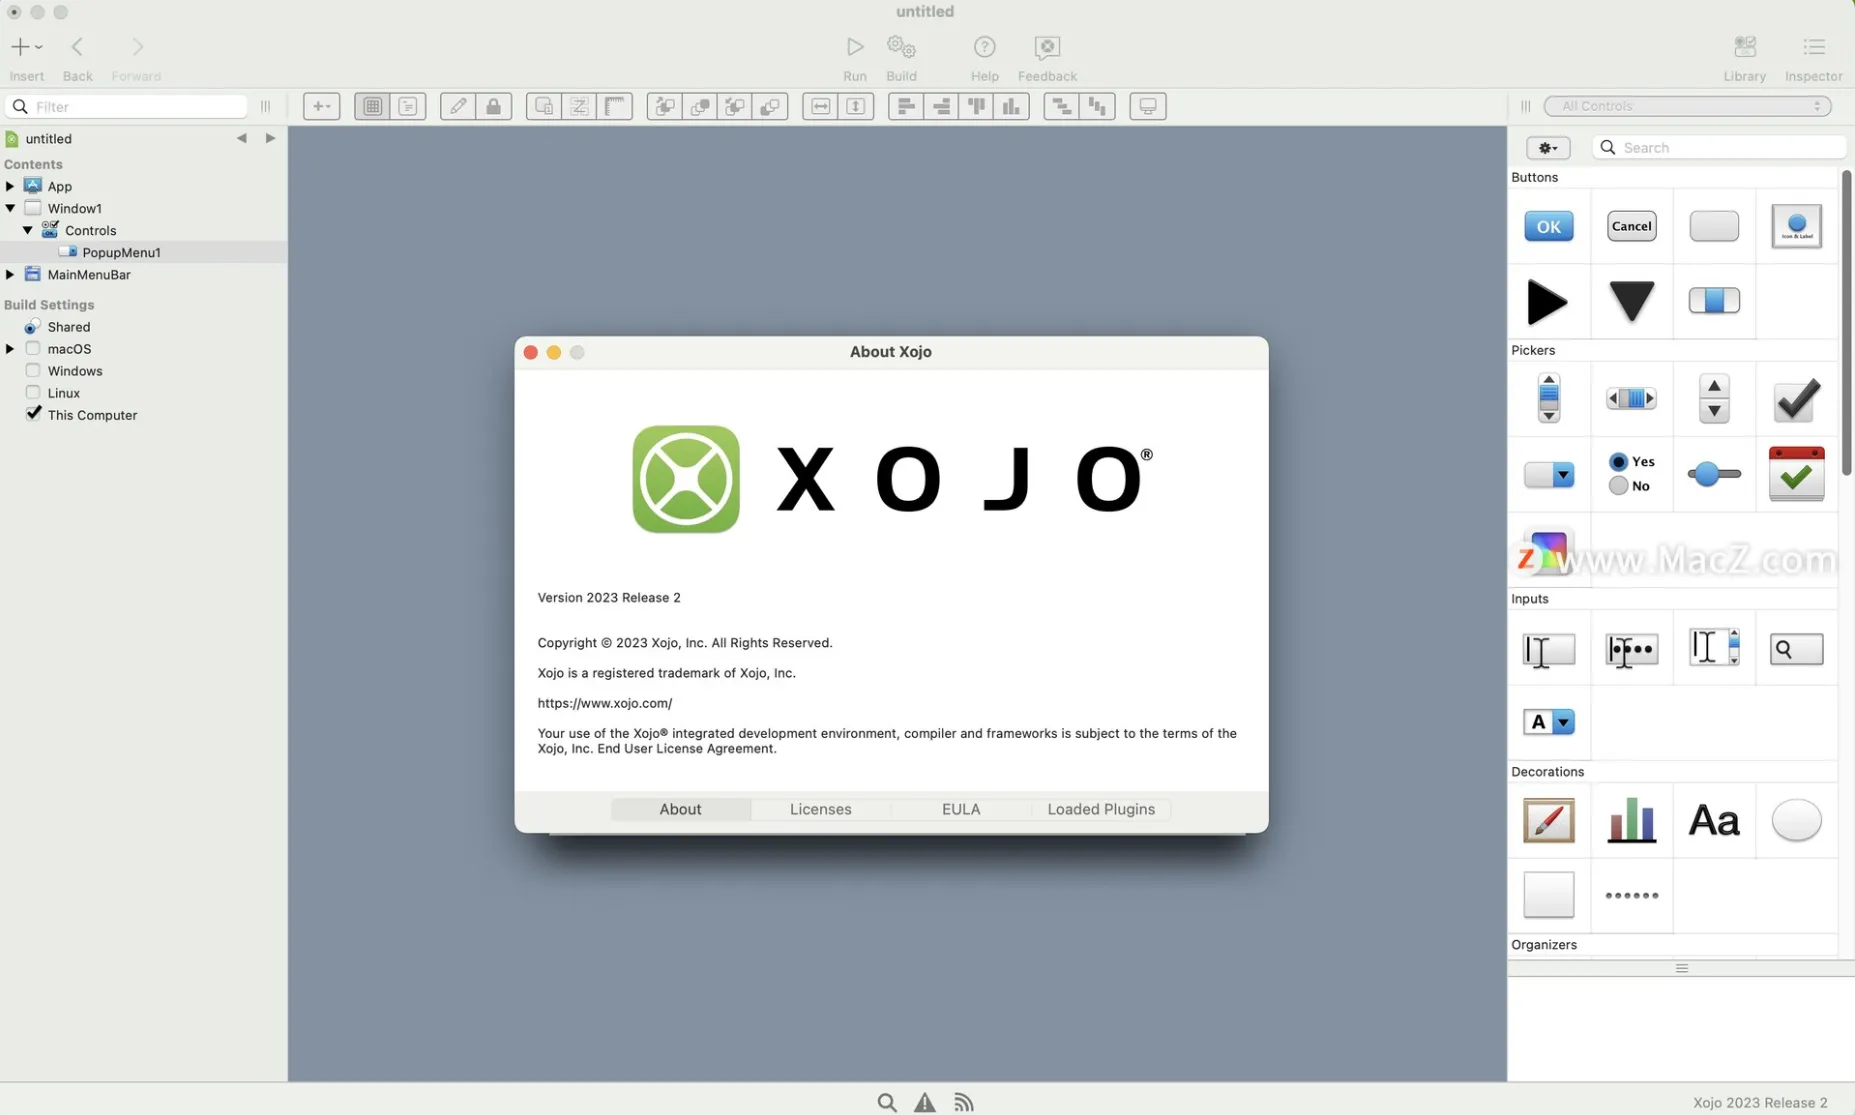Open the Feedback toolbar icon
This screenshot has width=1855, height=1115.
(x=1047, y=47)
